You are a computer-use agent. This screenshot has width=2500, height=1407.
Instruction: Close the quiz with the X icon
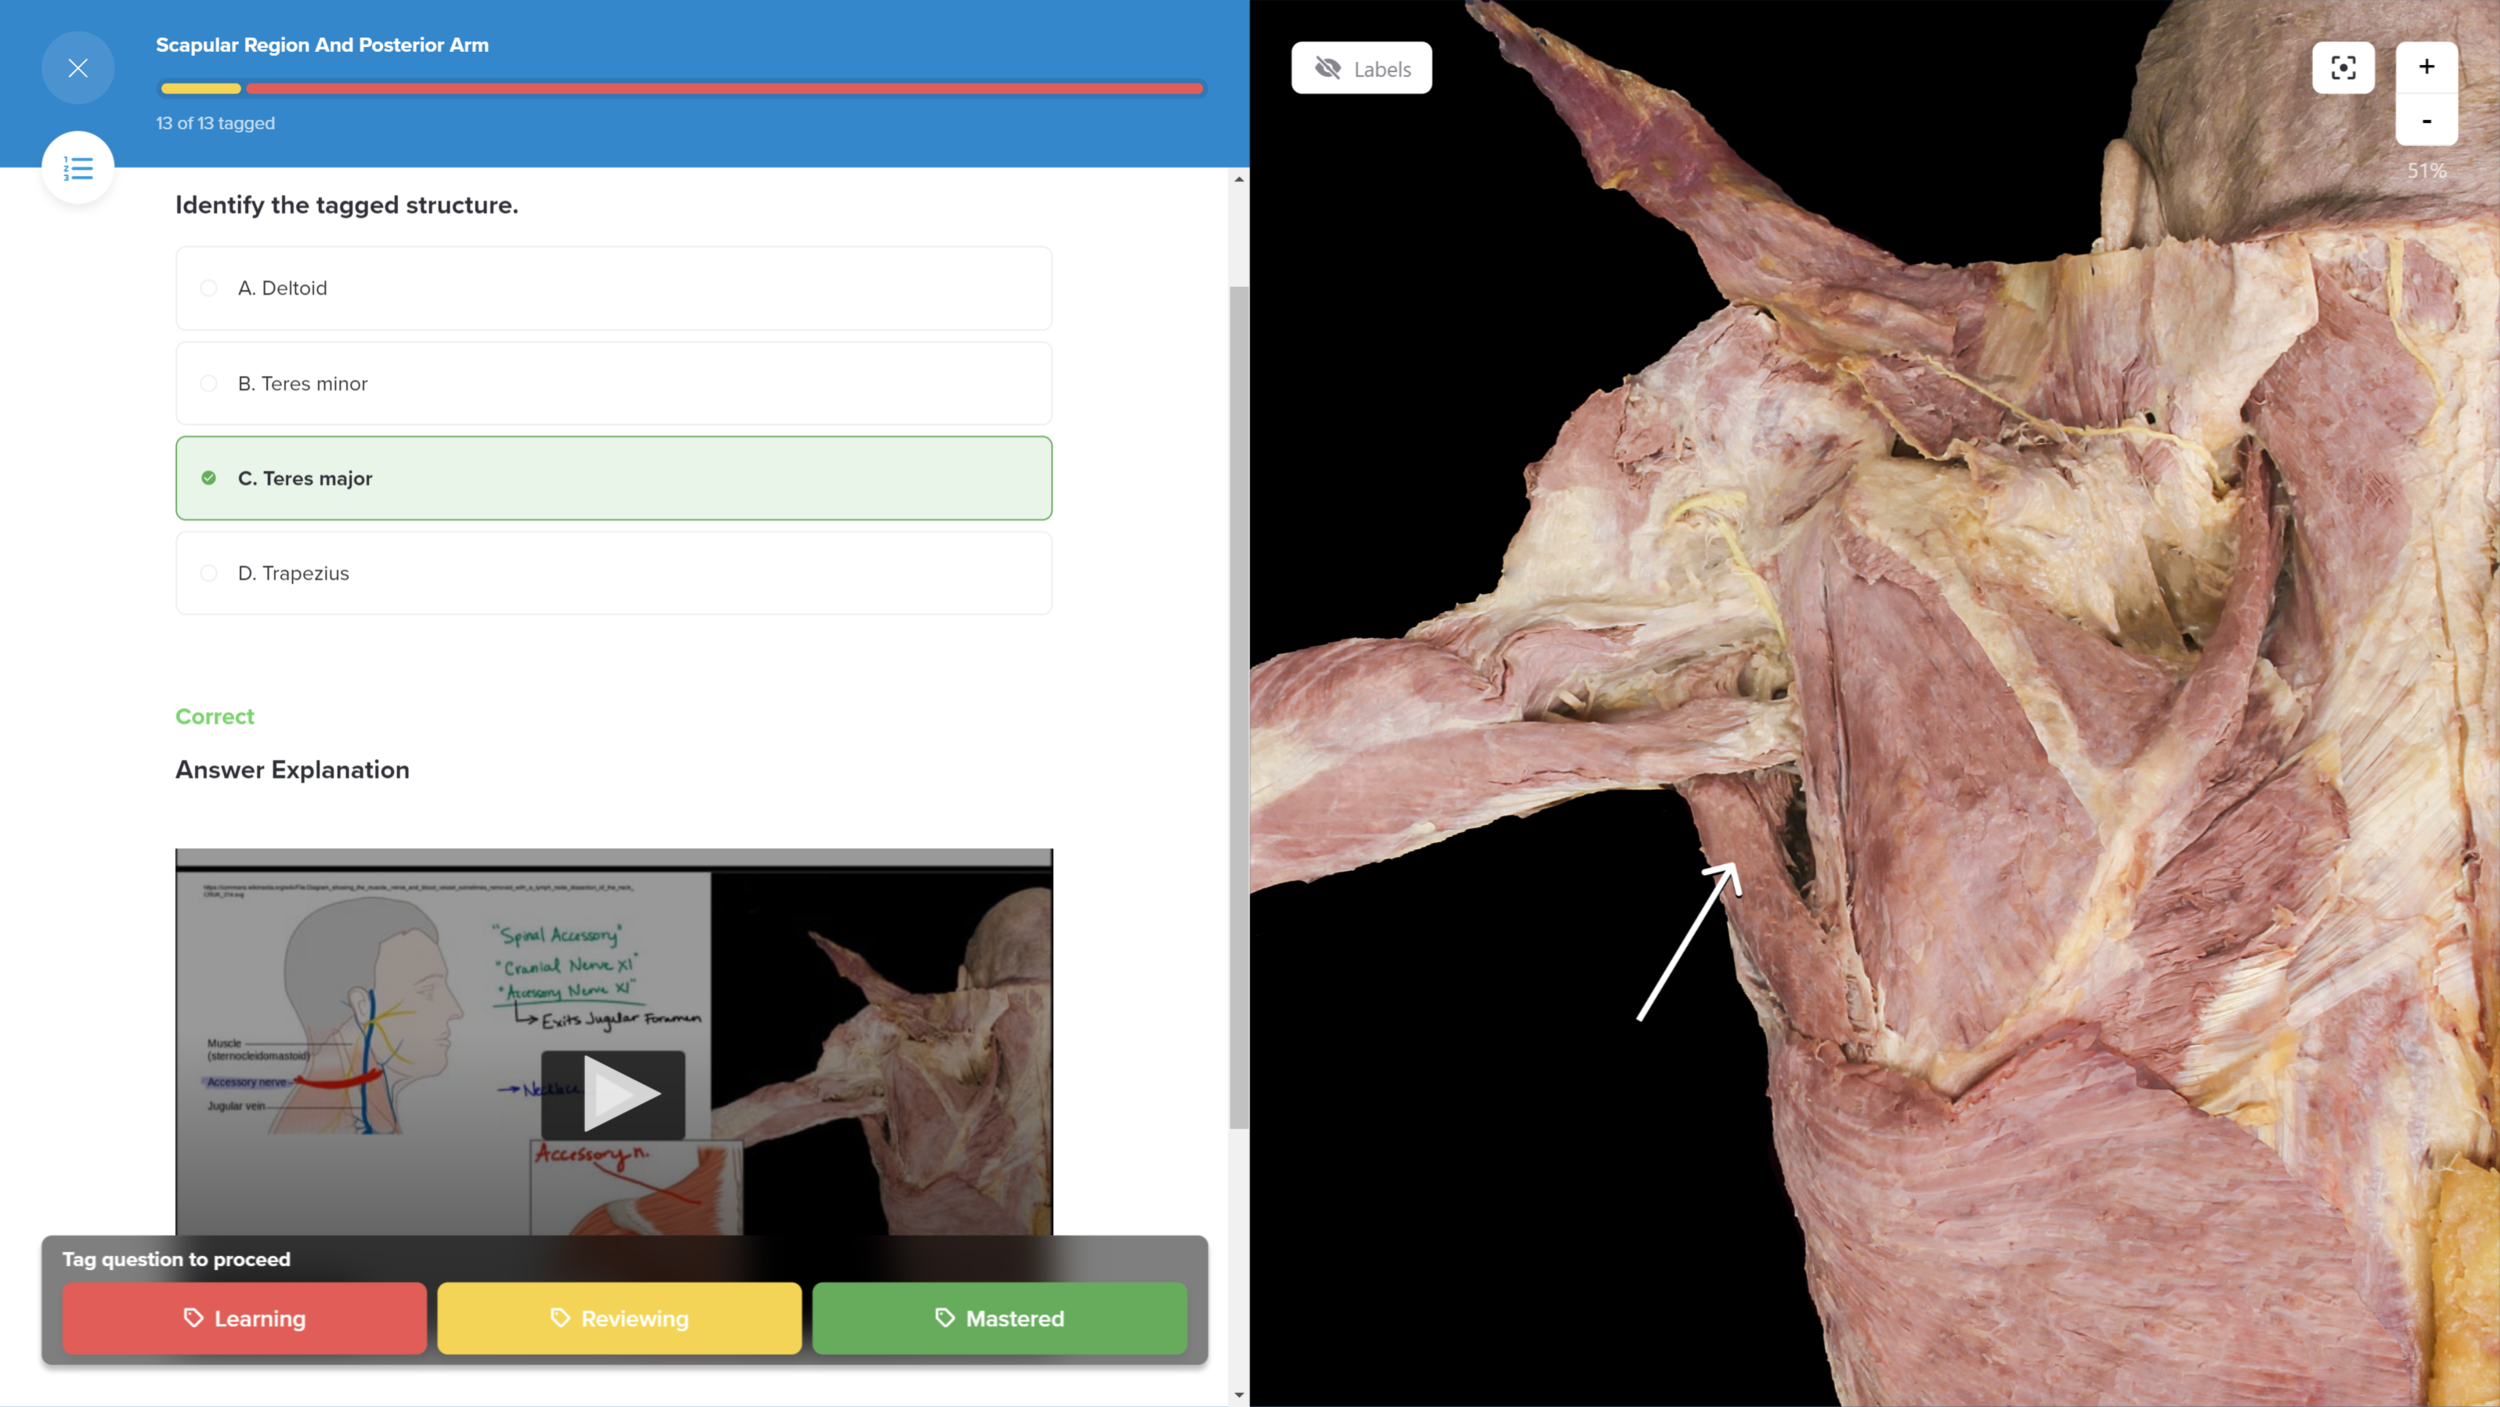coord(77,68)
